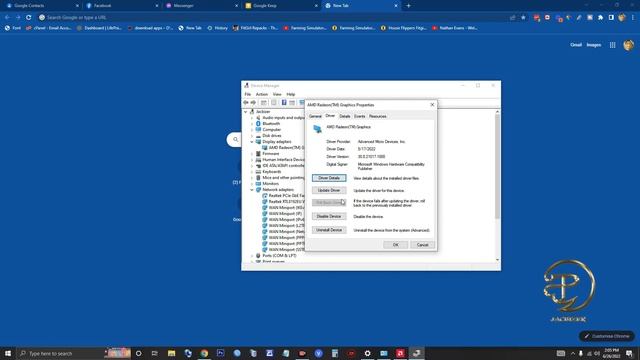This screenshot has height=360, width=640.
Task: Open Google Chrome from taskbar
Action: click(204, 353)
